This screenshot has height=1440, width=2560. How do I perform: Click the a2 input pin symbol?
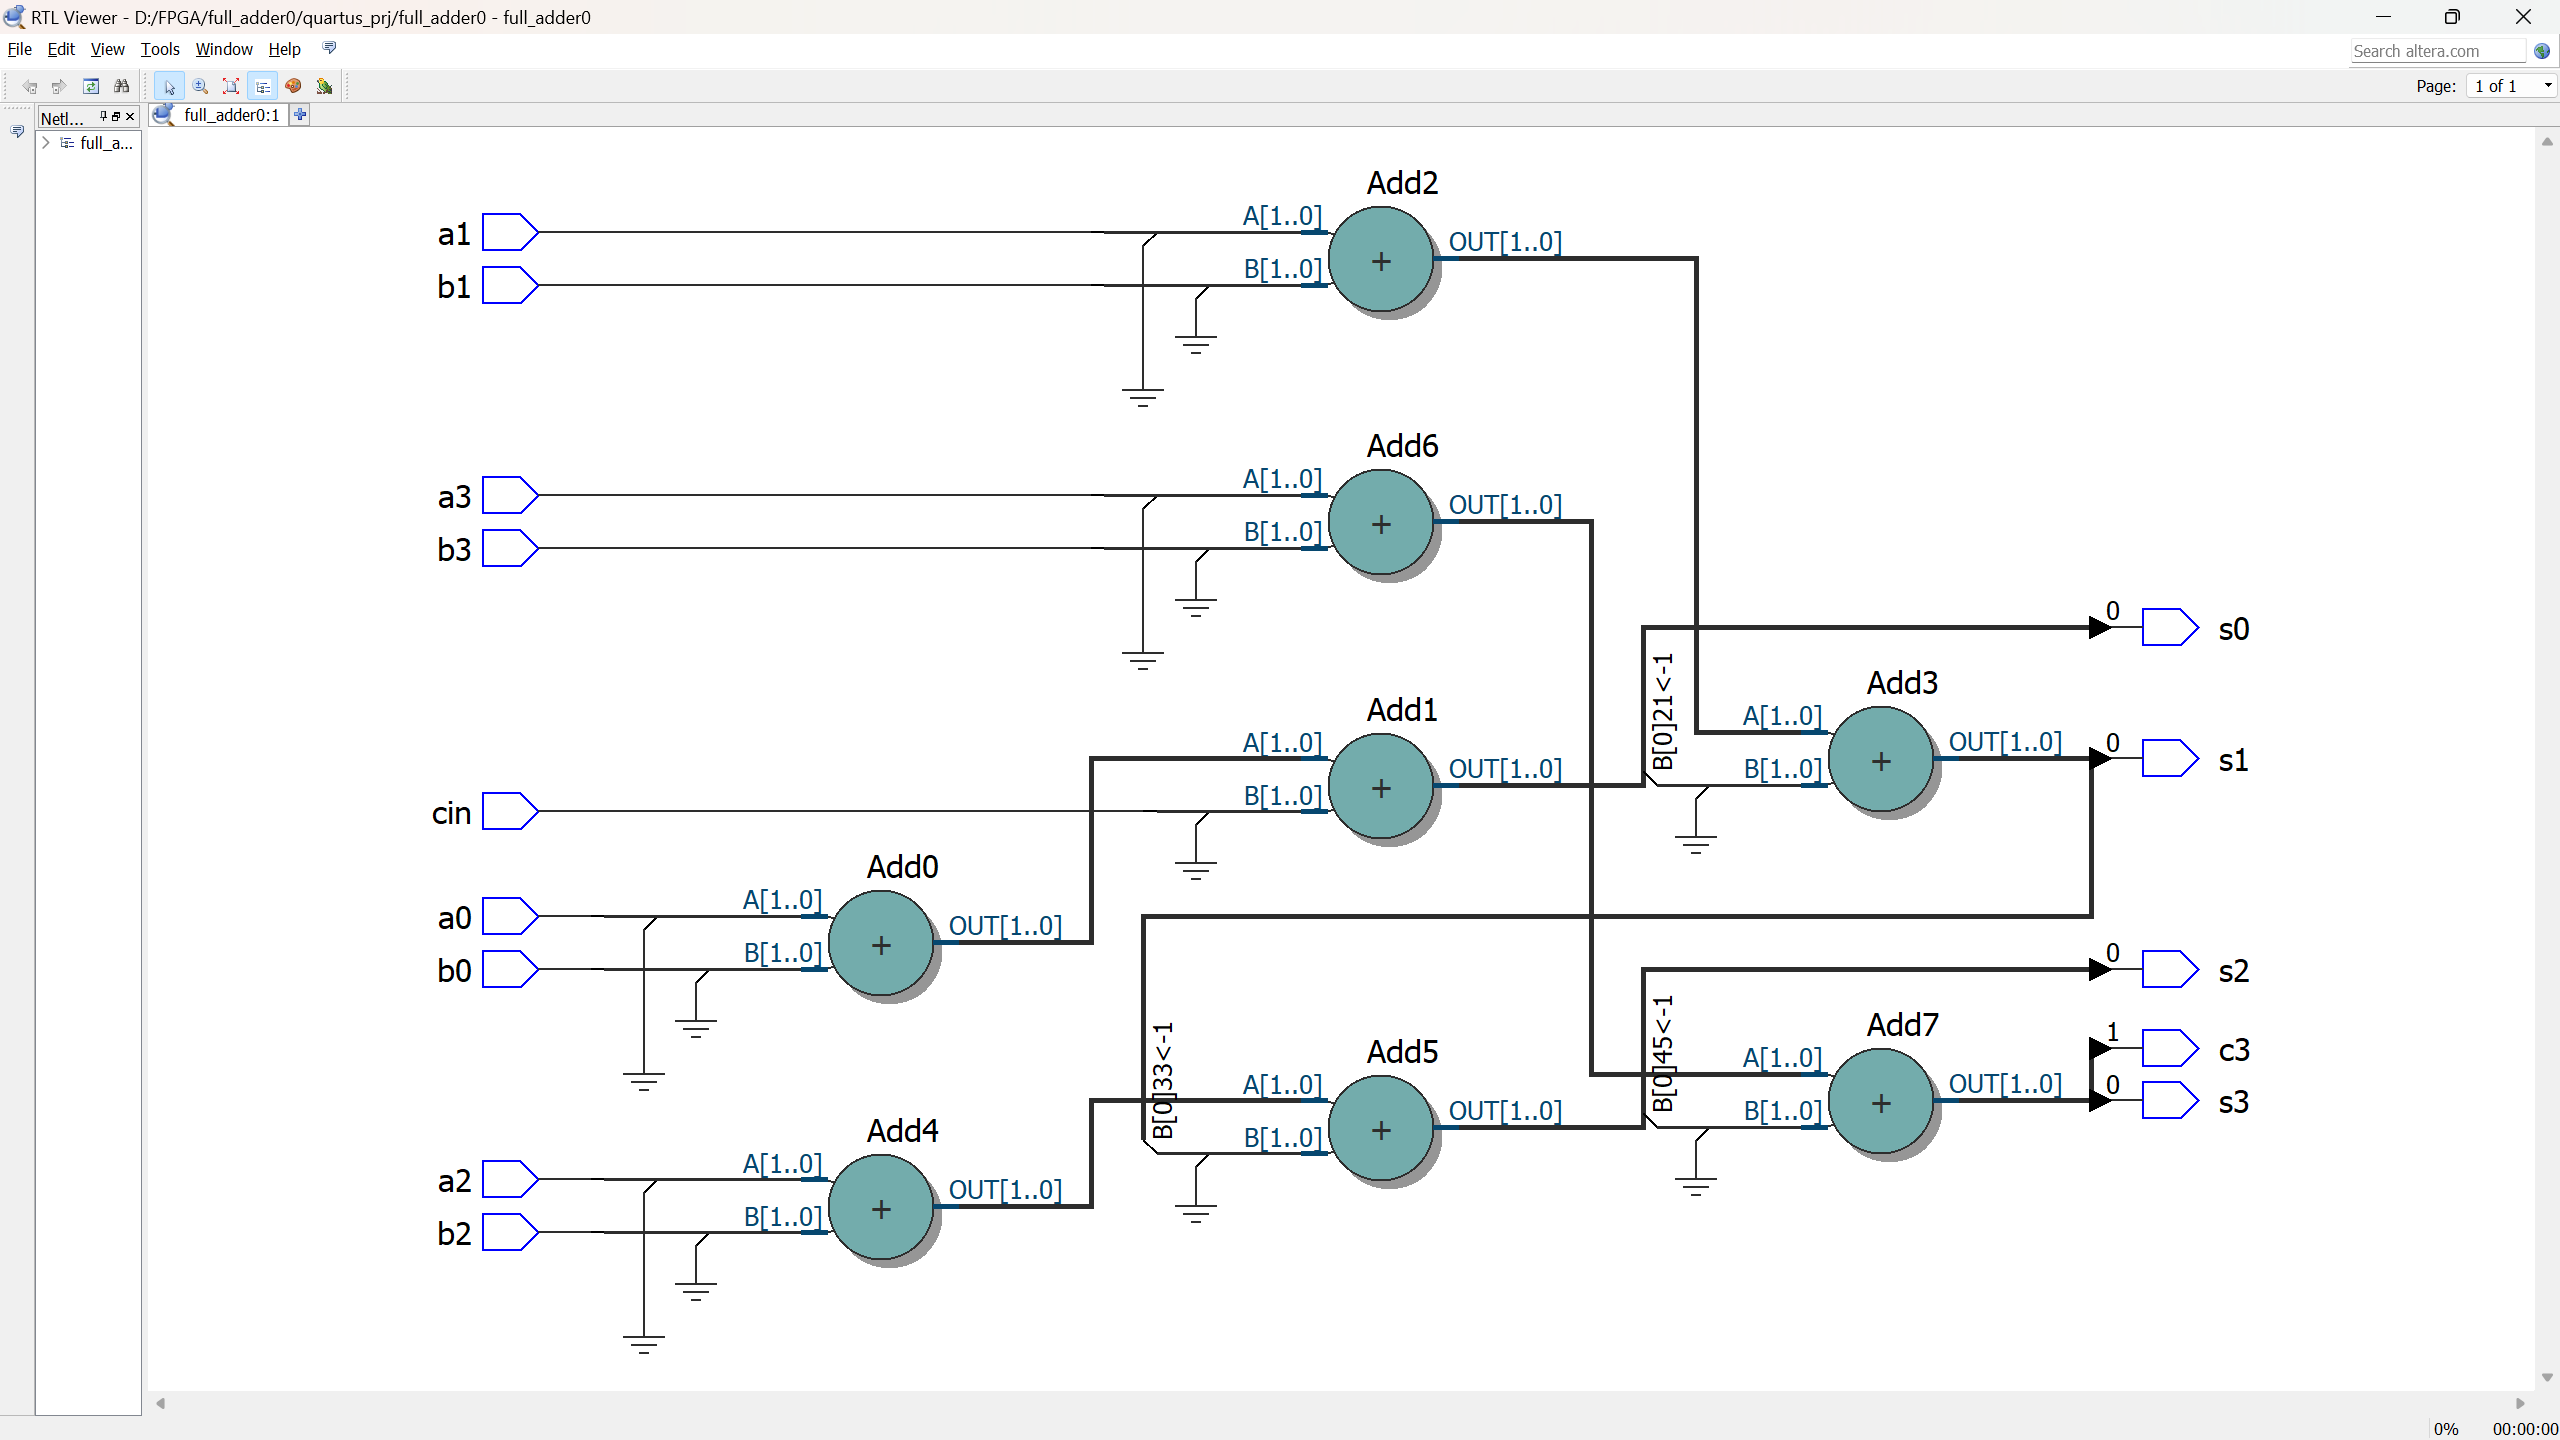[x=510, y=1179]
